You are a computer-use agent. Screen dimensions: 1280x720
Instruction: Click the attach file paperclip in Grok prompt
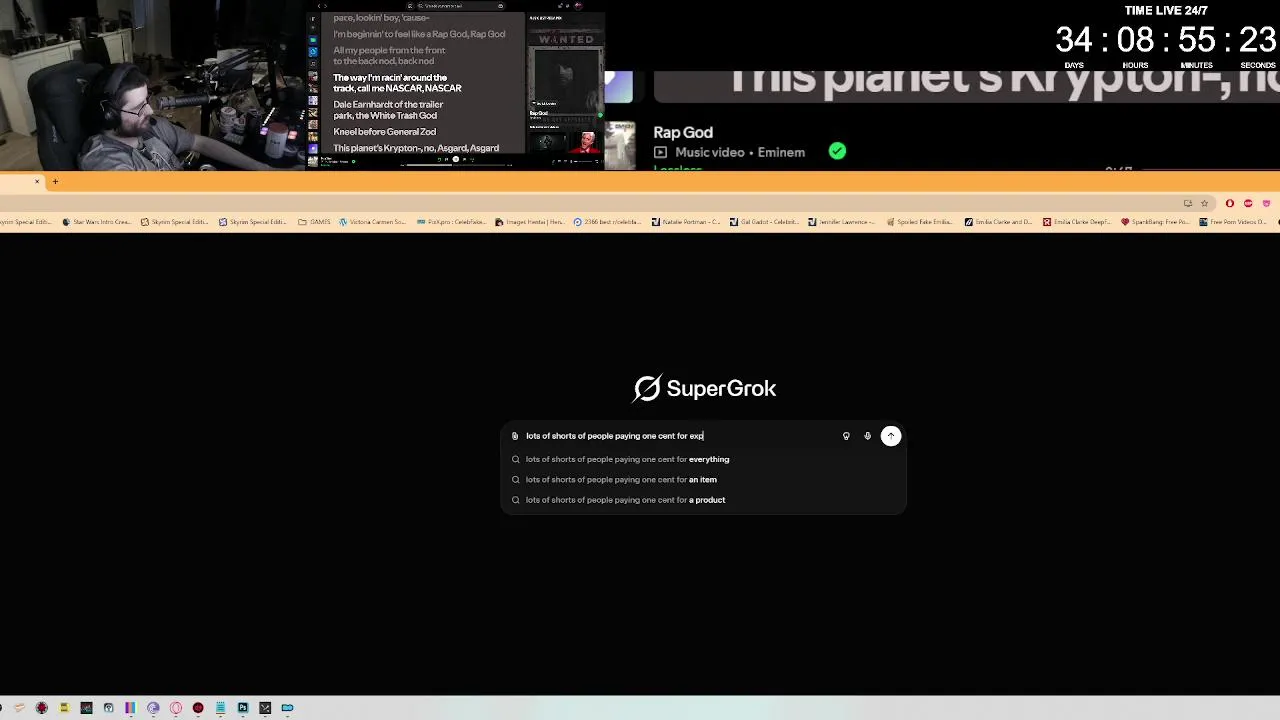pyautogui.click(x=515, y=436)
